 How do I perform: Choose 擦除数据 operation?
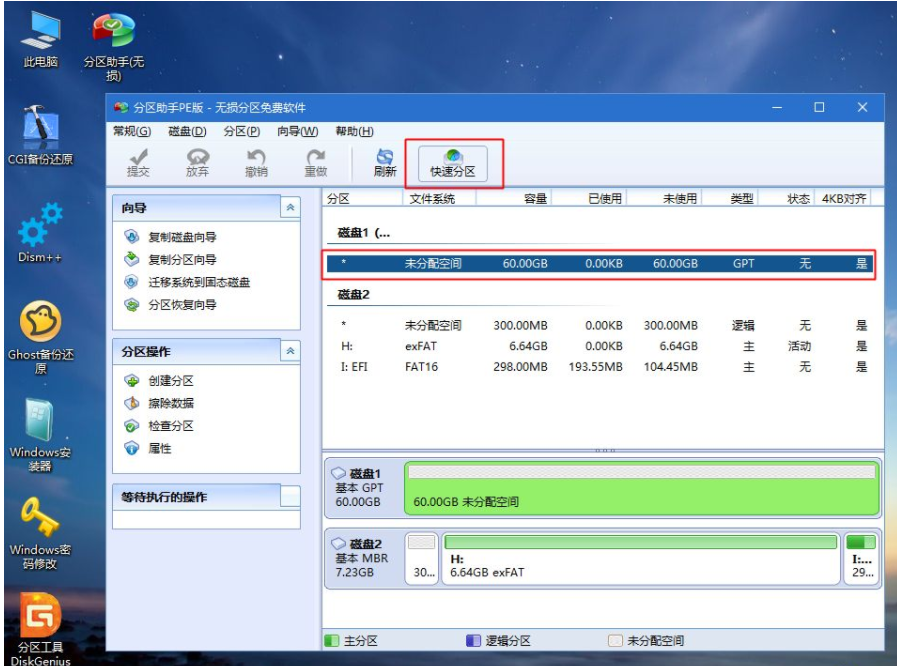(170, 403)
